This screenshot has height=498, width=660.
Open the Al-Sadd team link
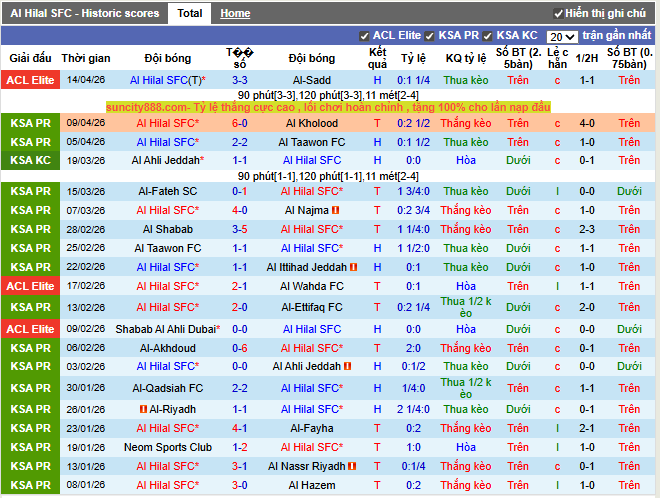[312, 80]
